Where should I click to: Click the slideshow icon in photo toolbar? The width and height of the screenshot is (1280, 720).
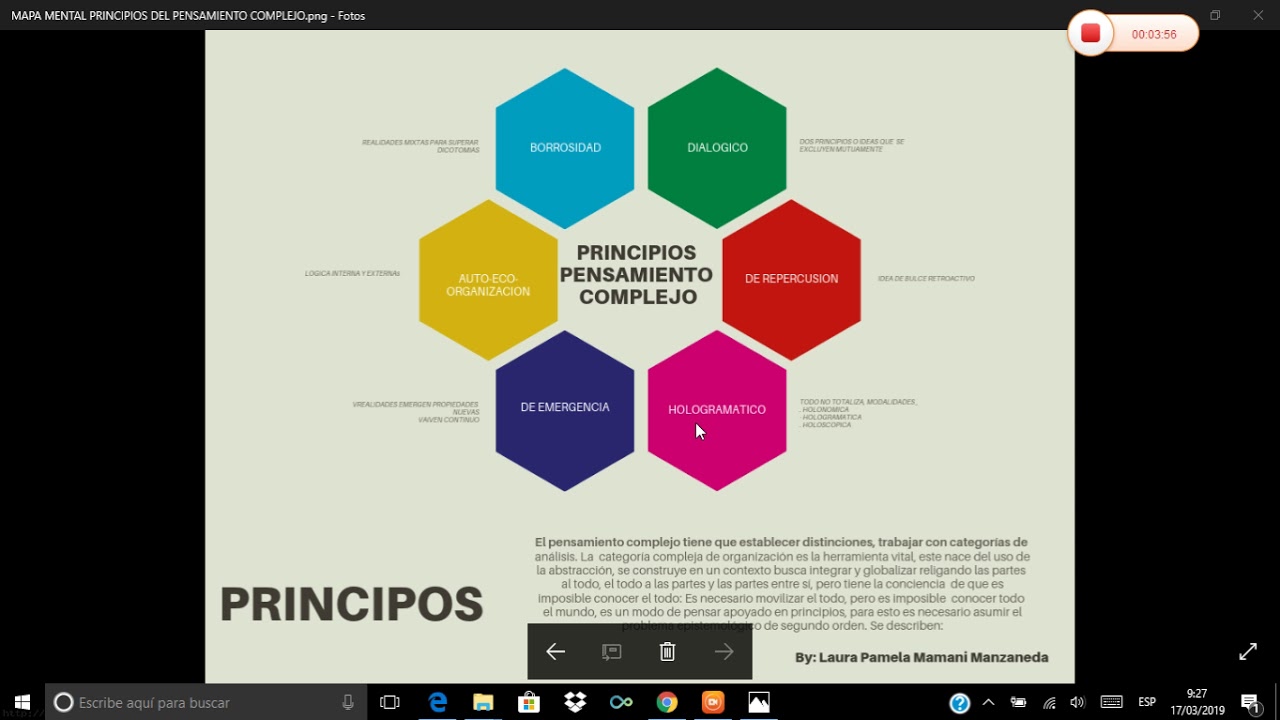[612, 652]
